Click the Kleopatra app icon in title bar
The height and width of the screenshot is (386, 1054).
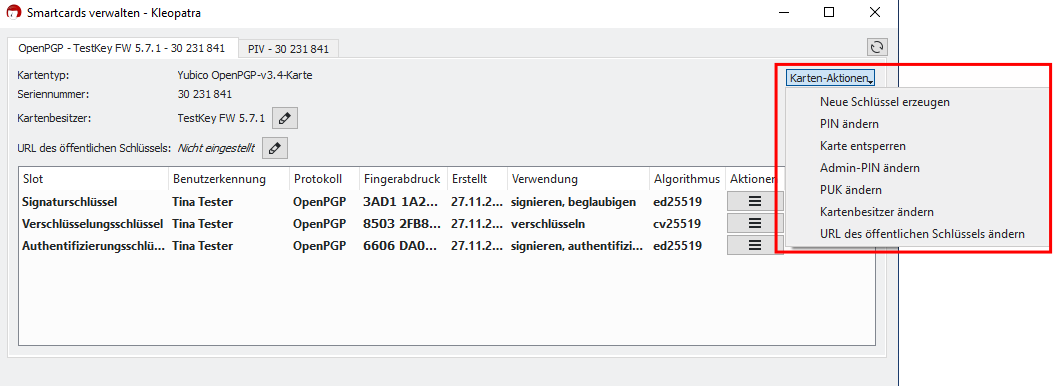[13, 13]
